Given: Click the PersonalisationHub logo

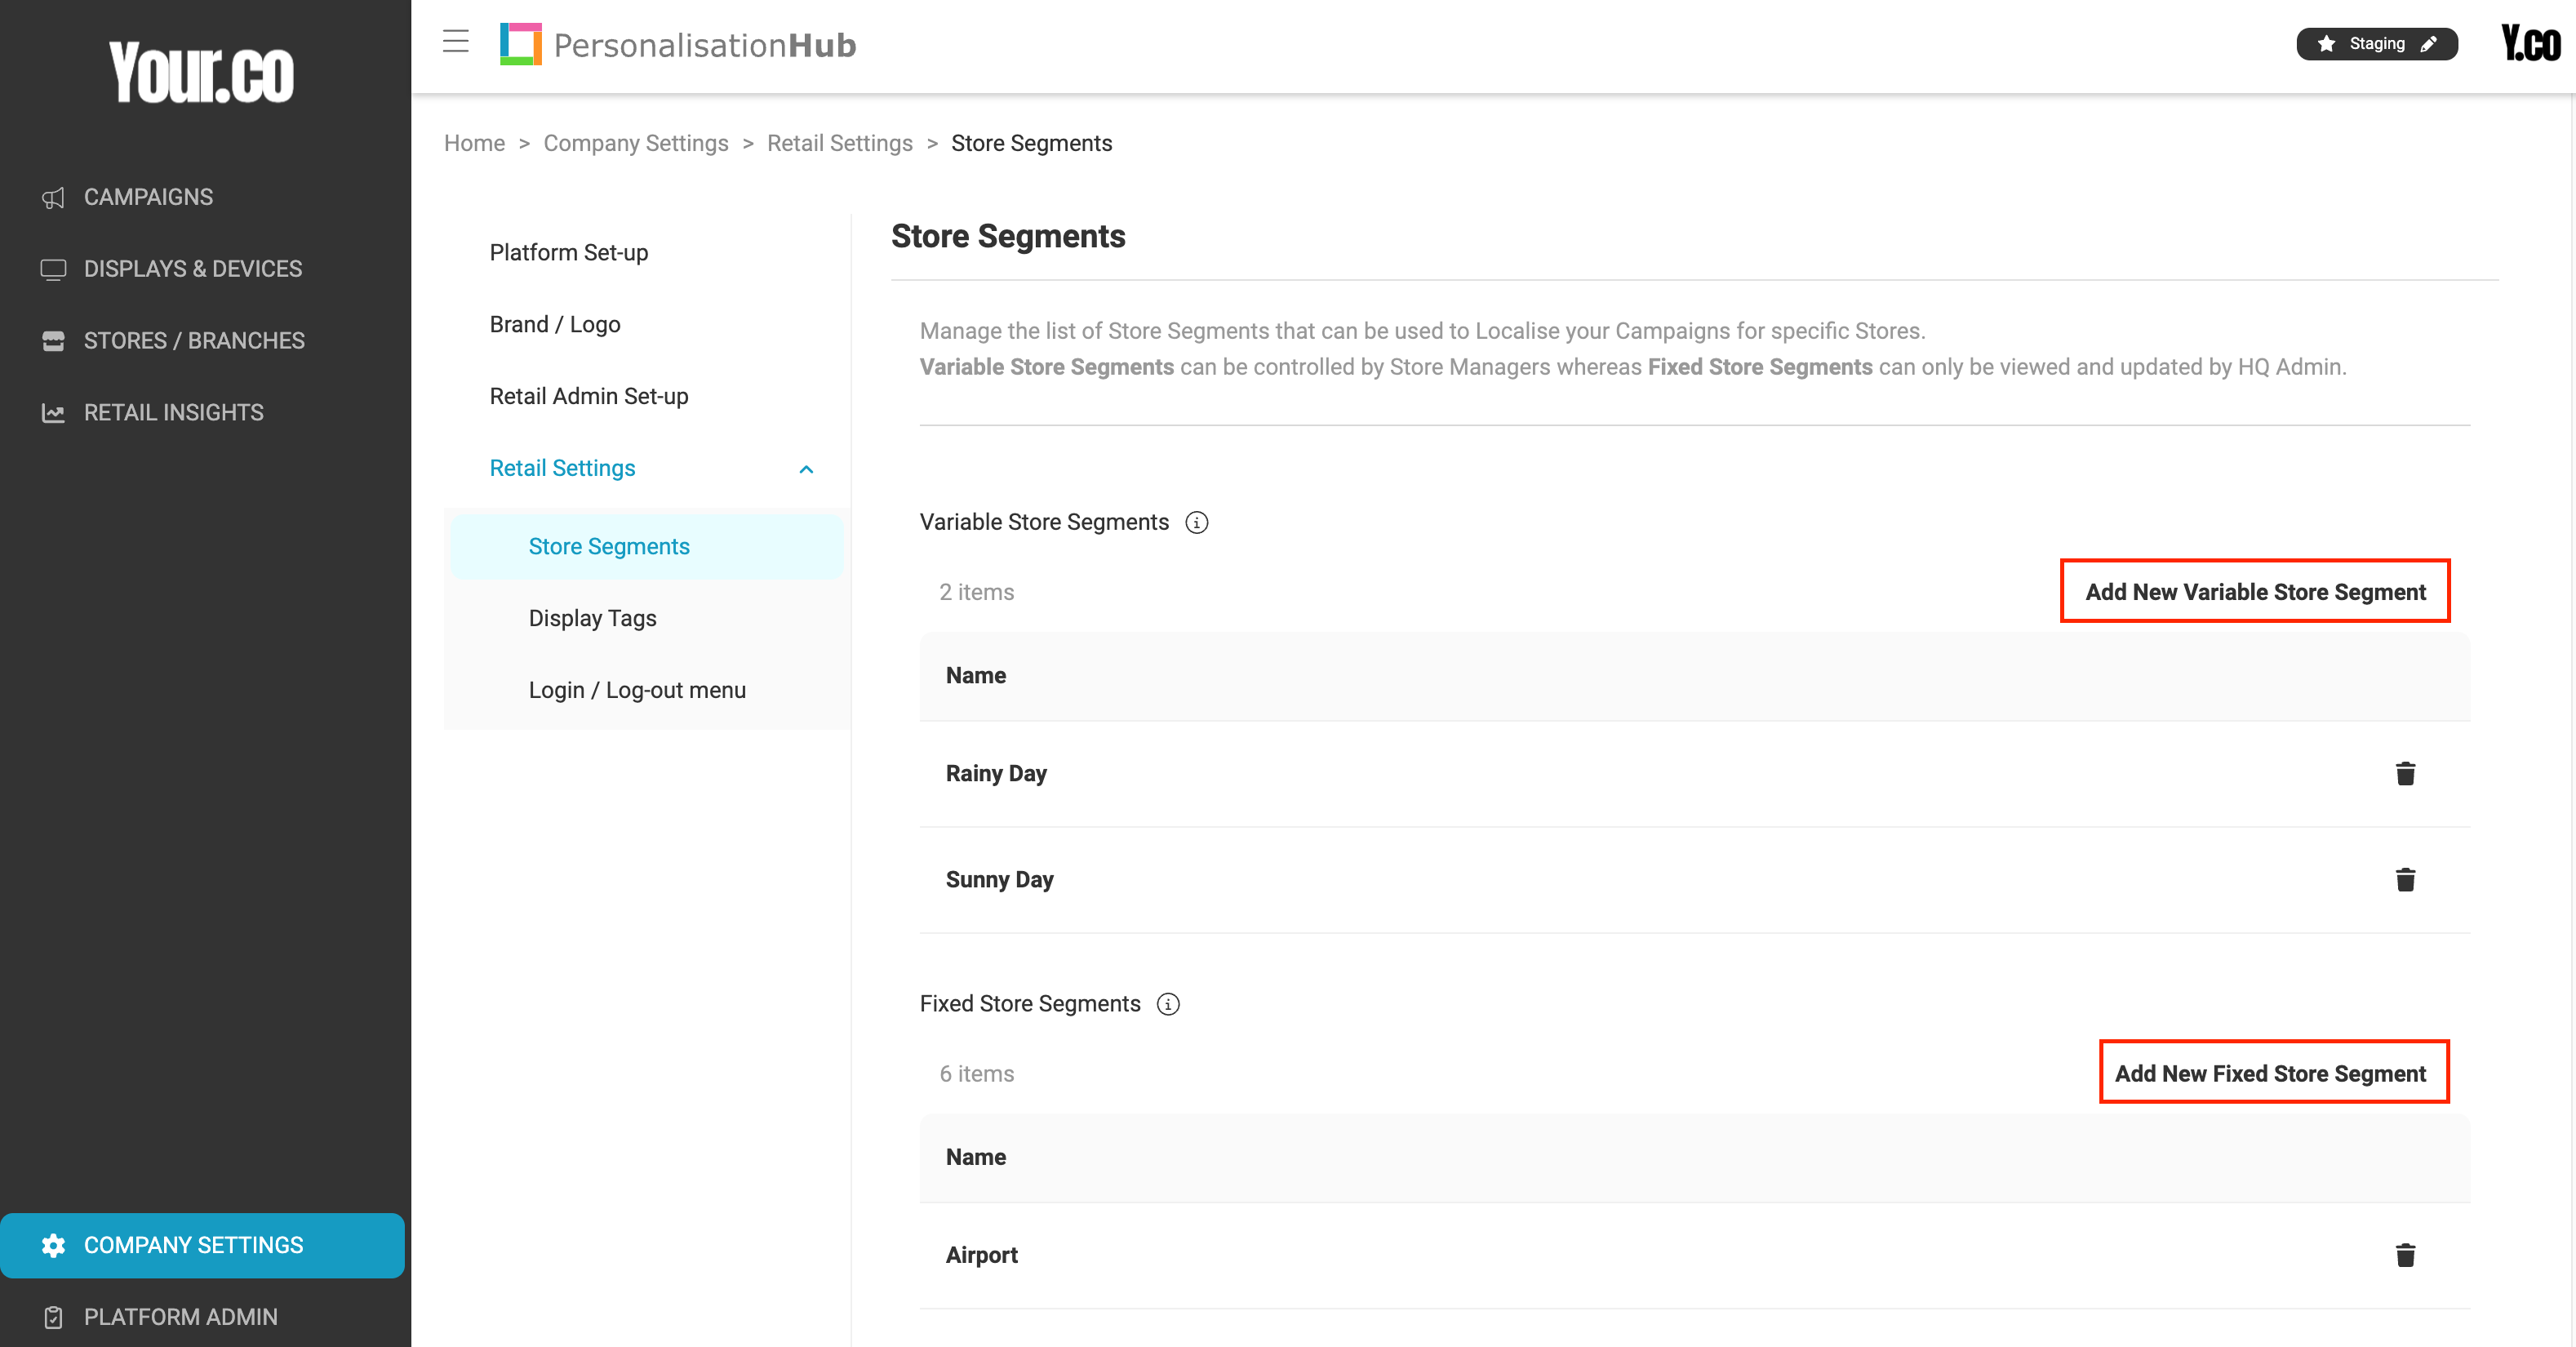Looking at the screenshot, I should pos(678,45).
